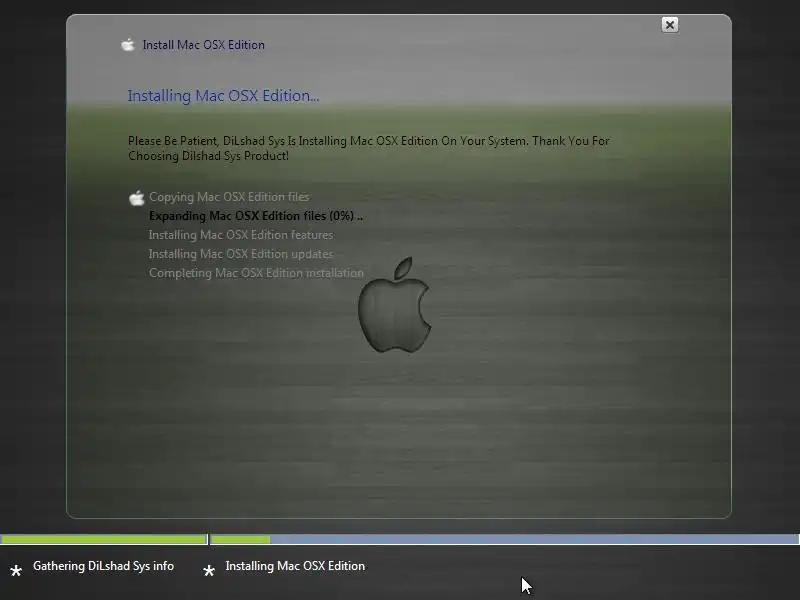Click asterisk beside Gathering DiLshad Sys info
The height and width of the screenshot is (600, 800).
[16, 571]
